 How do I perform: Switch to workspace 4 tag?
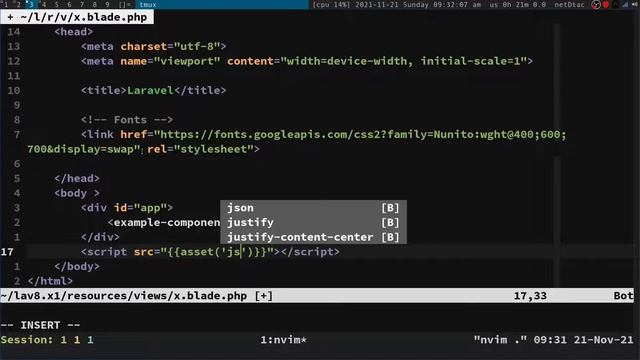tap(44, 4)
